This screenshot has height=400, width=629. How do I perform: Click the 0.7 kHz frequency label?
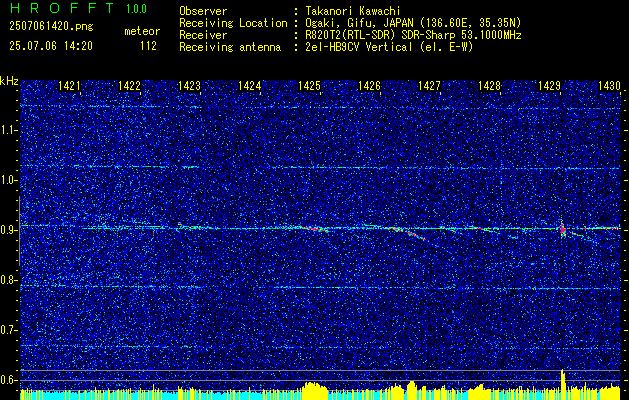[x=8, y=330]
